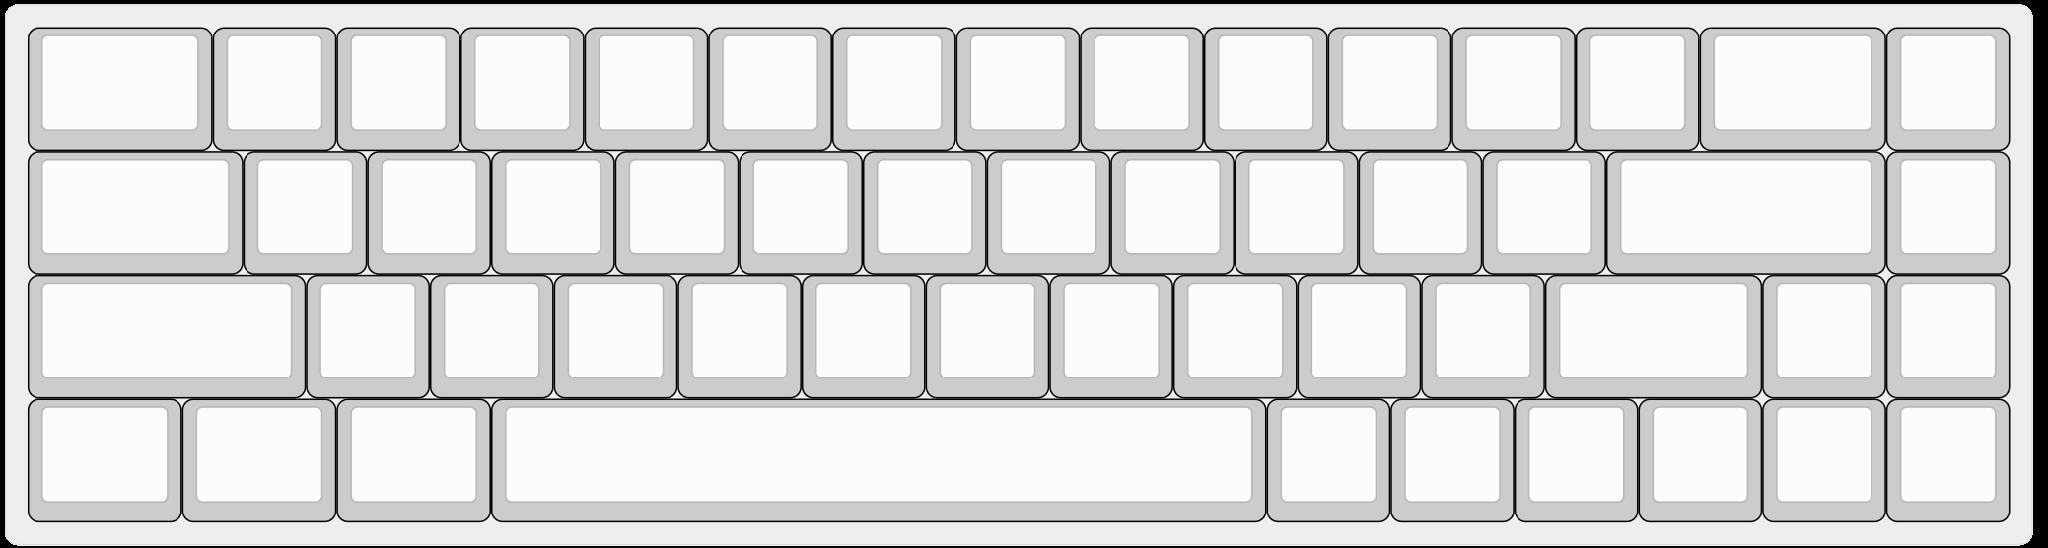
Task: Click the wide first key of the third row
Action: tap(166, 336)
